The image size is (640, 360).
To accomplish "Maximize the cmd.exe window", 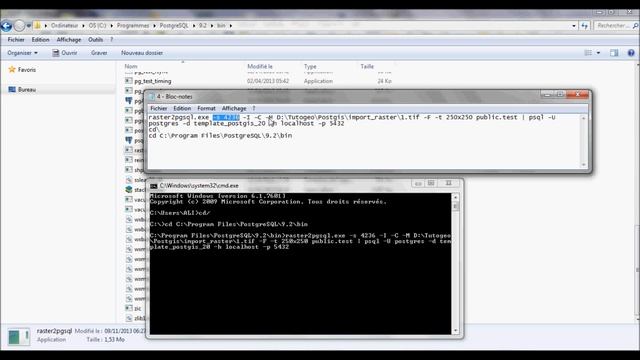I will [x=431, y=183].
